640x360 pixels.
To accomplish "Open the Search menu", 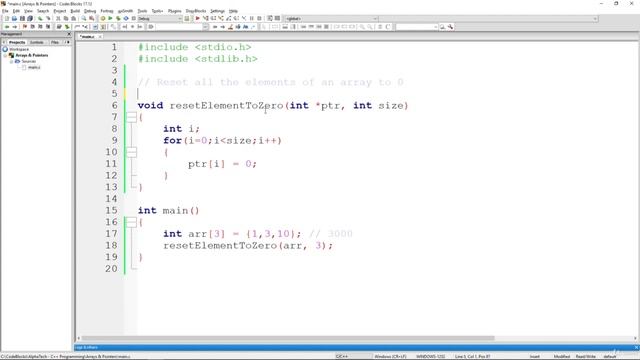I will click(43, 11).
